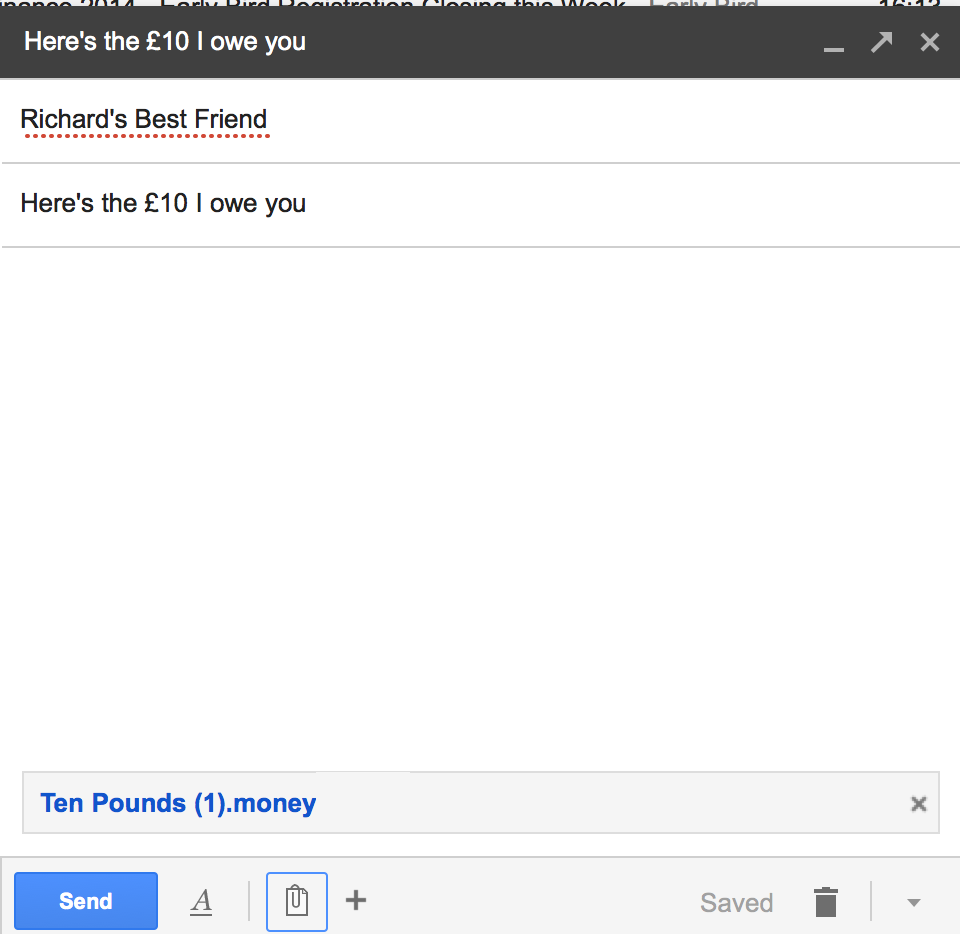Screen dimensions: 960x934
Task: Minimize the compose window
Action: tap(833, 44)
